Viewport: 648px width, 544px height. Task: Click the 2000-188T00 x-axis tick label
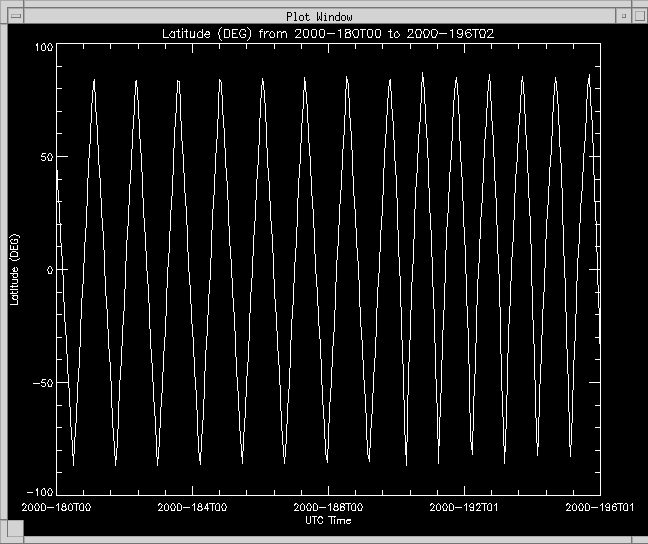click(329, 508)
